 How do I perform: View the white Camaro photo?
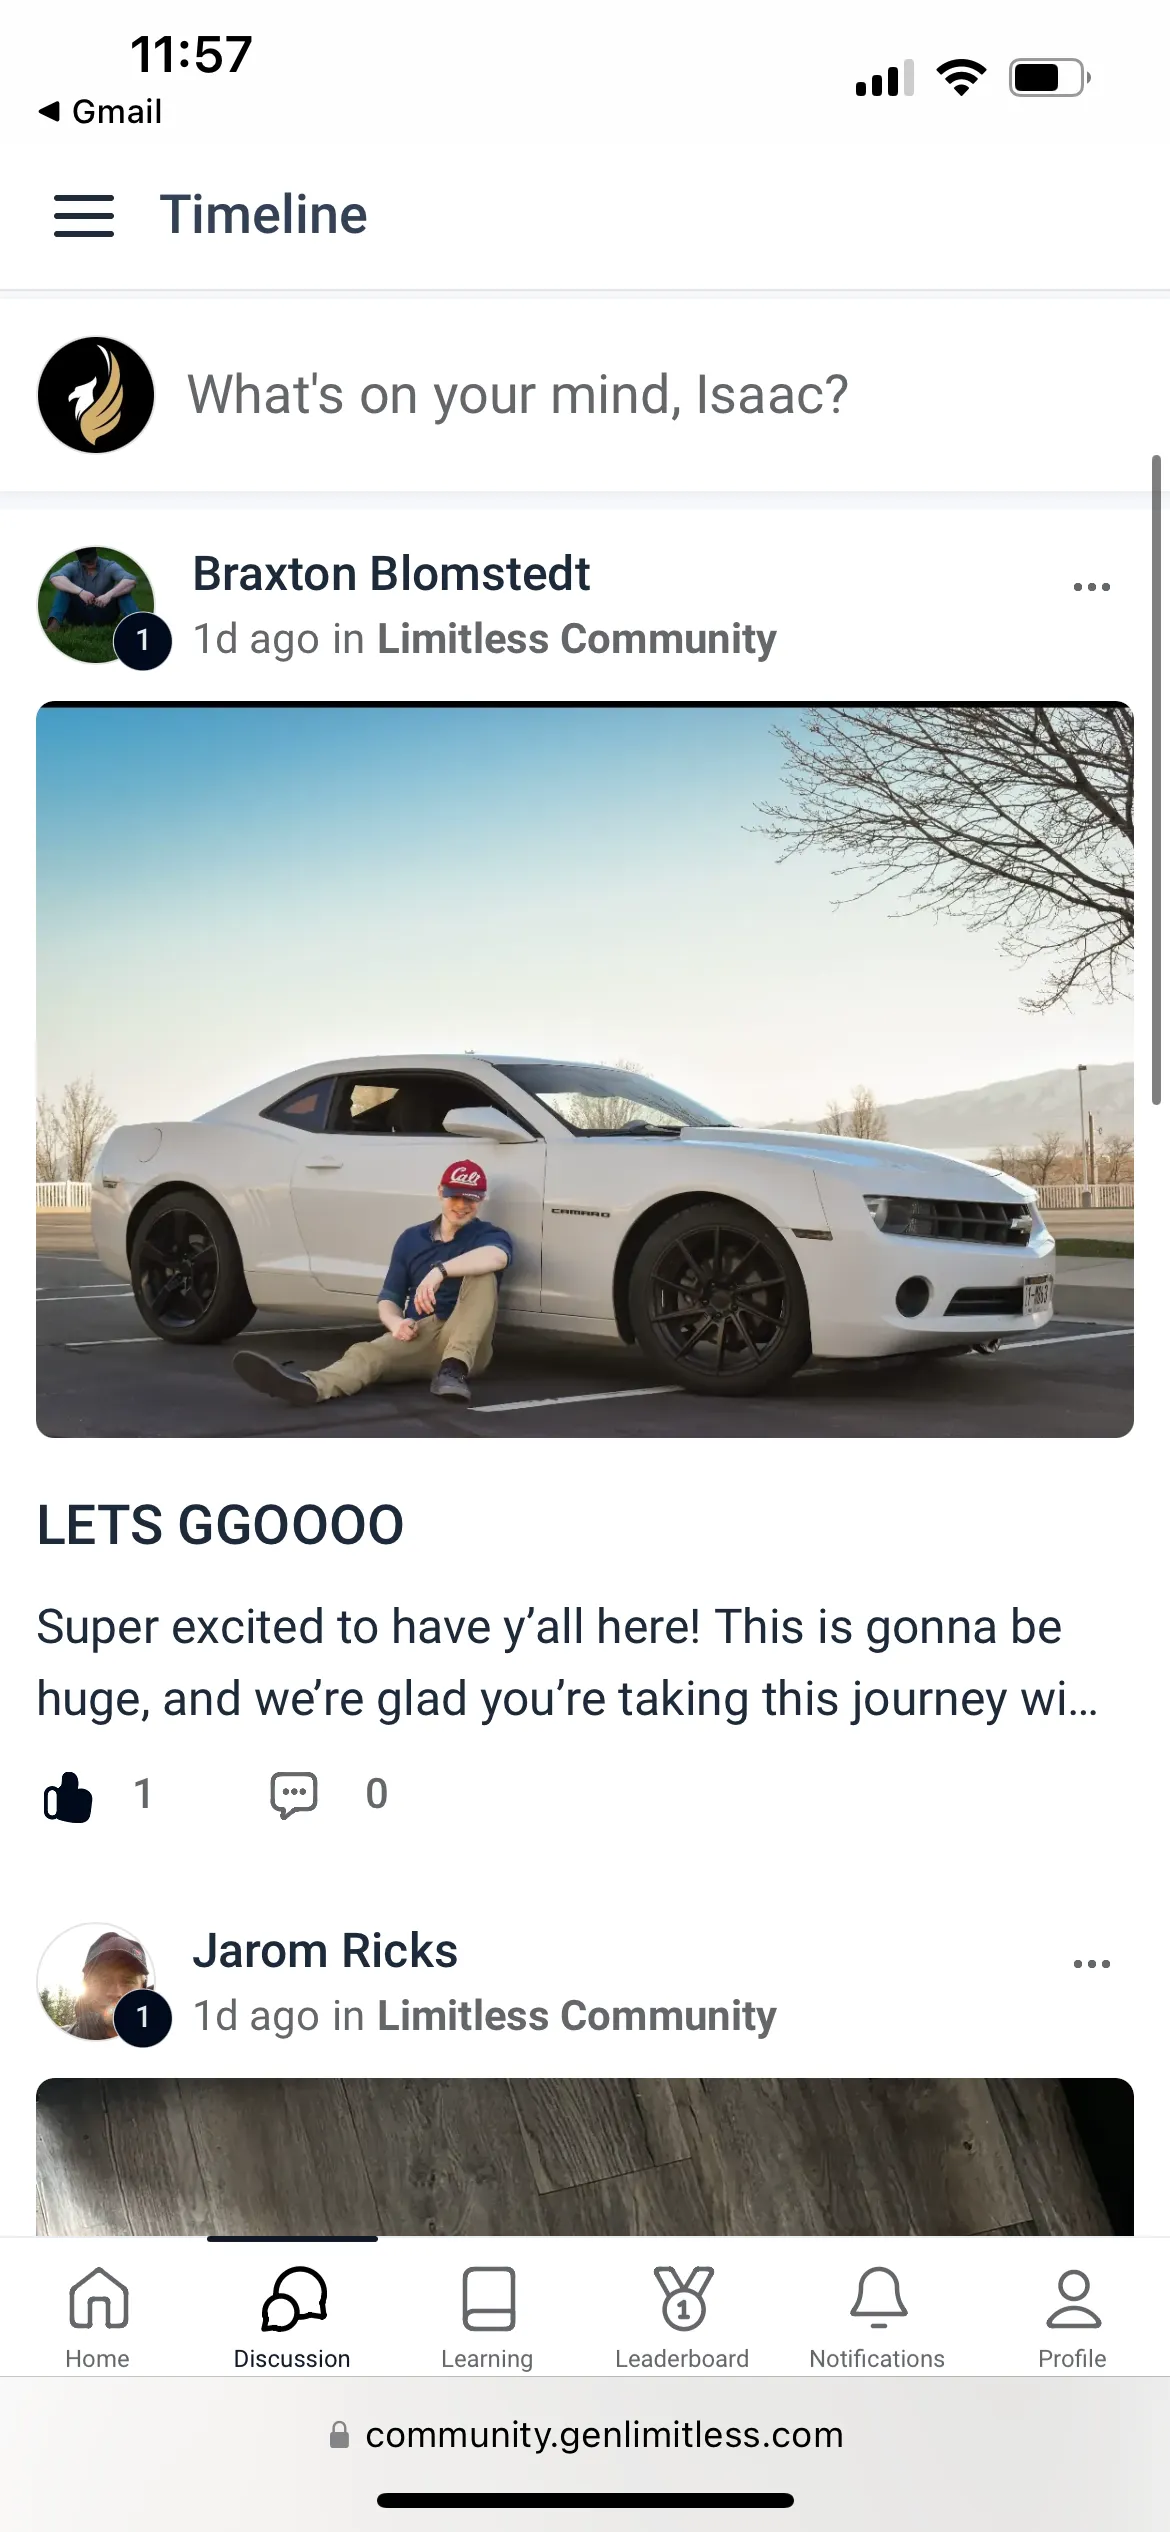coord(585,1070)
